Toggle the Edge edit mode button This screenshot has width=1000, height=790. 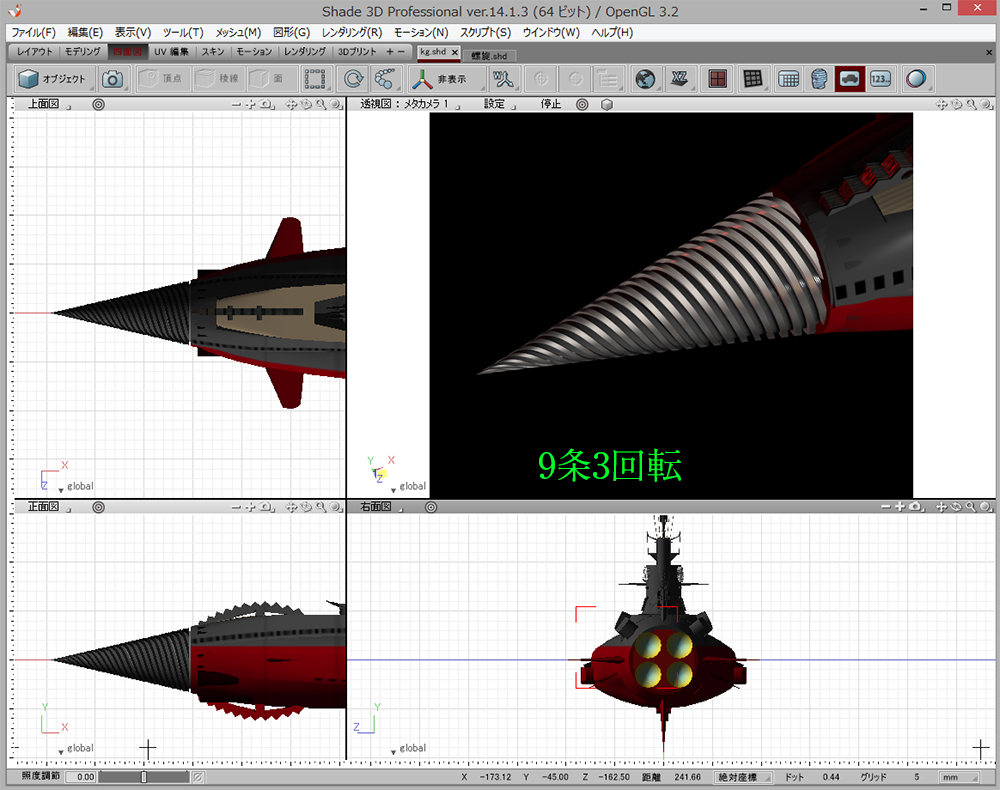[219, 79]
